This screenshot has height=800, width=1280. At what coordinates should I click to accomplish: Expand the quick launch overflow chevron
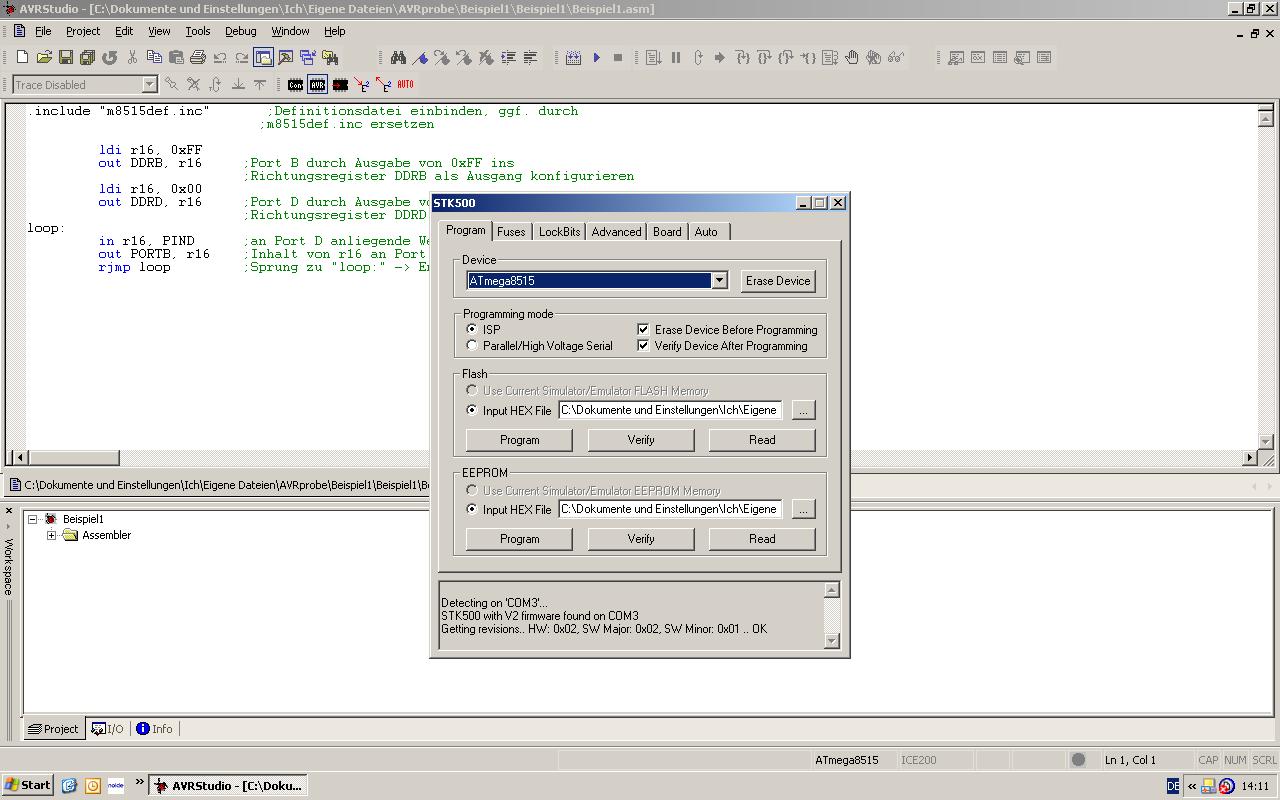point(139,783)
